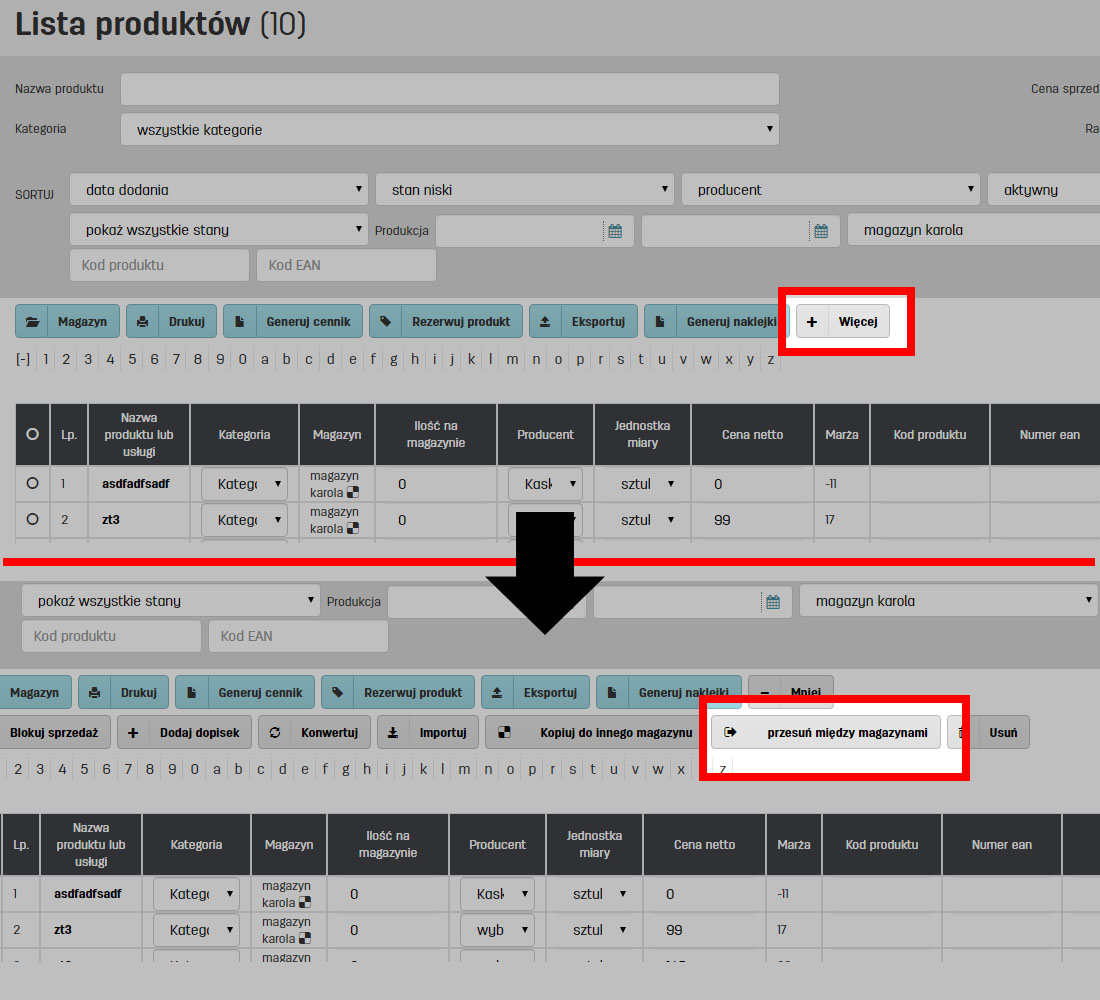
Task: Filter the list by letter 'y'
Action: pos(749,360)
